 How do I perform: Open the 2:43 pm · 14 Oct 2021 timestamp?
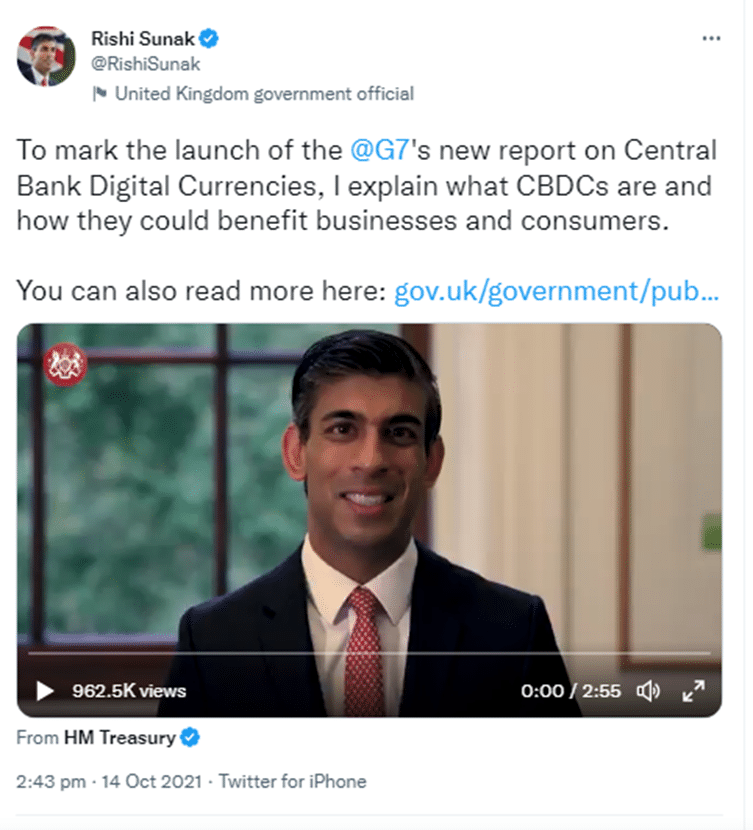pyautogui.click(x=109, y=781)
